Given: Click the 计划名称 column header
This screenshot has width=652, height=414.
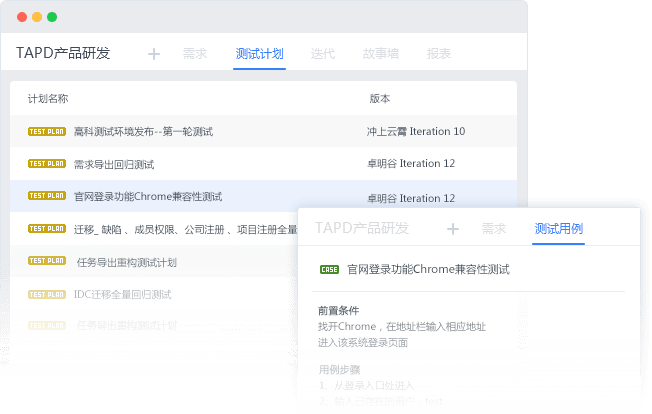Looking at the screenshot, I should [48, 99].
